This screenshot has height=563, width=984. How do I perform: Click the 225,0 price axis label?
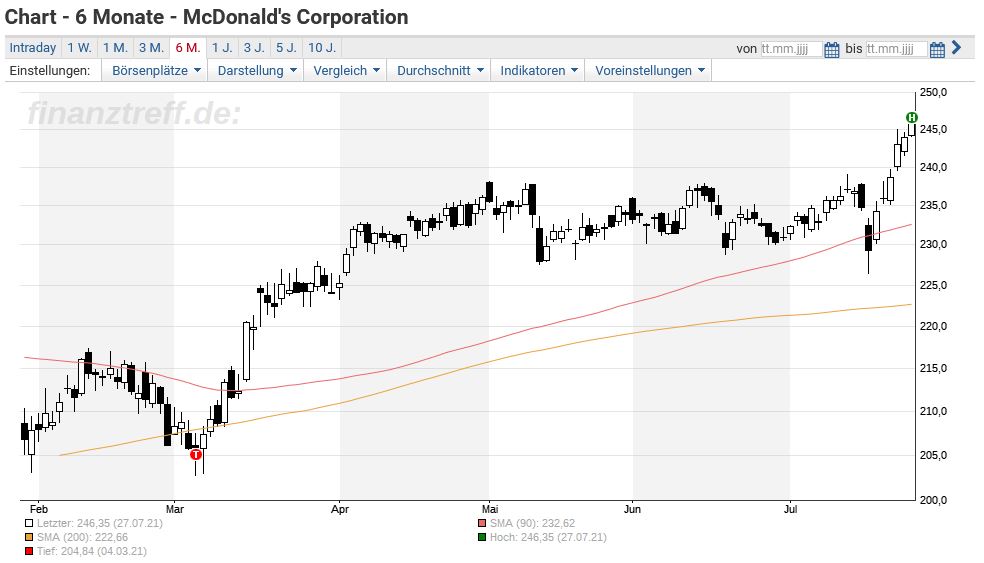(x=933, y=285)
